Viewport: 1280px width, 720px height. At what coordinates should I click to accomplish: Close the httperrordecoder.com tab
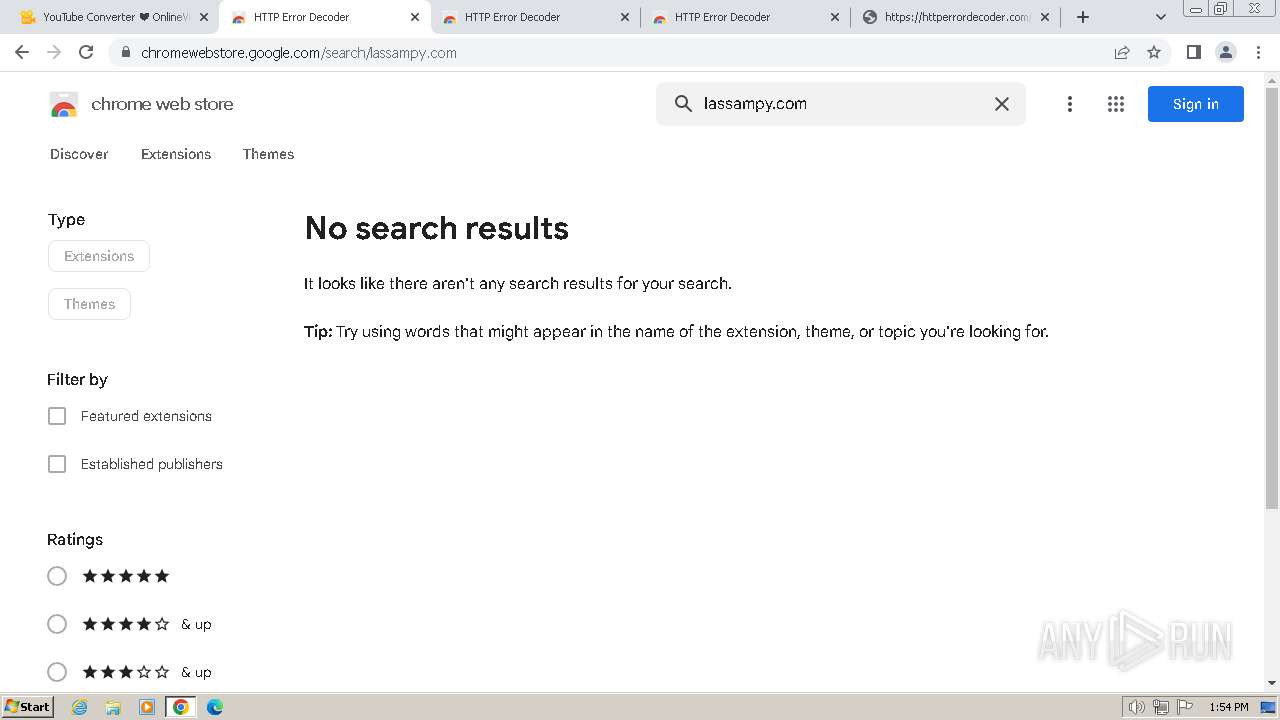pos(1045,17)
